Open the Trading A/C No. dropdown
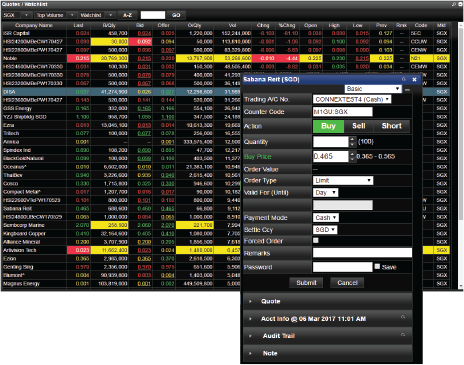 point(352,99)
